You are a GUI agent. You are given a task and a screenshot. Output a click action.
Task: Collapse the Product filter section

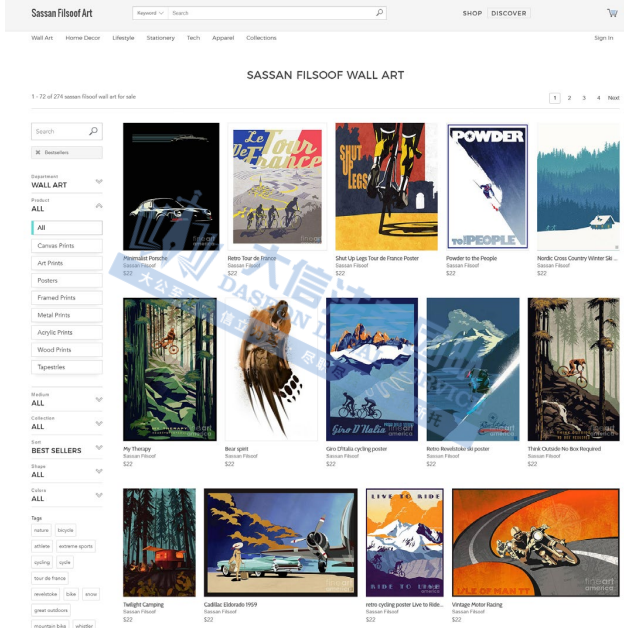(98, 205)
